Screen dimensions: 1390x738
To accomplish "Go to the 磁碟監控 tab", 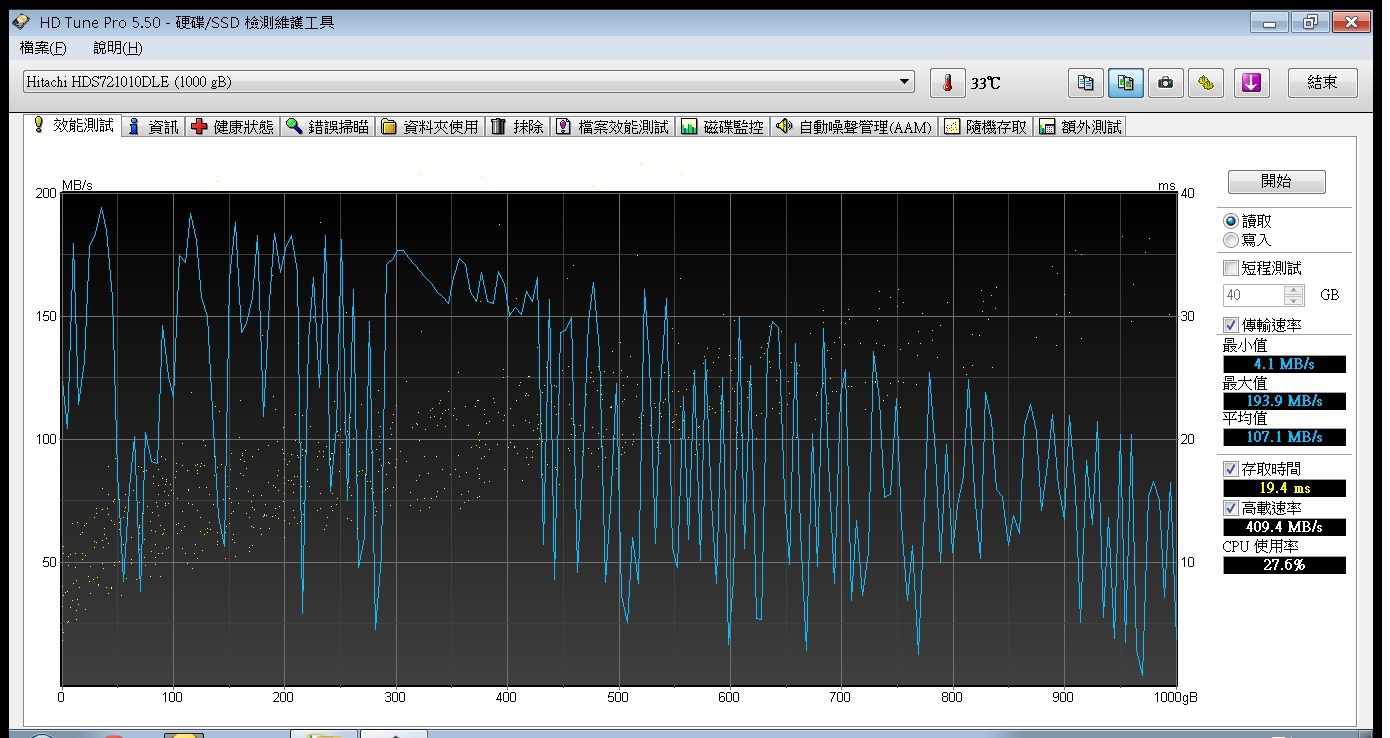I will coord(722,127).
